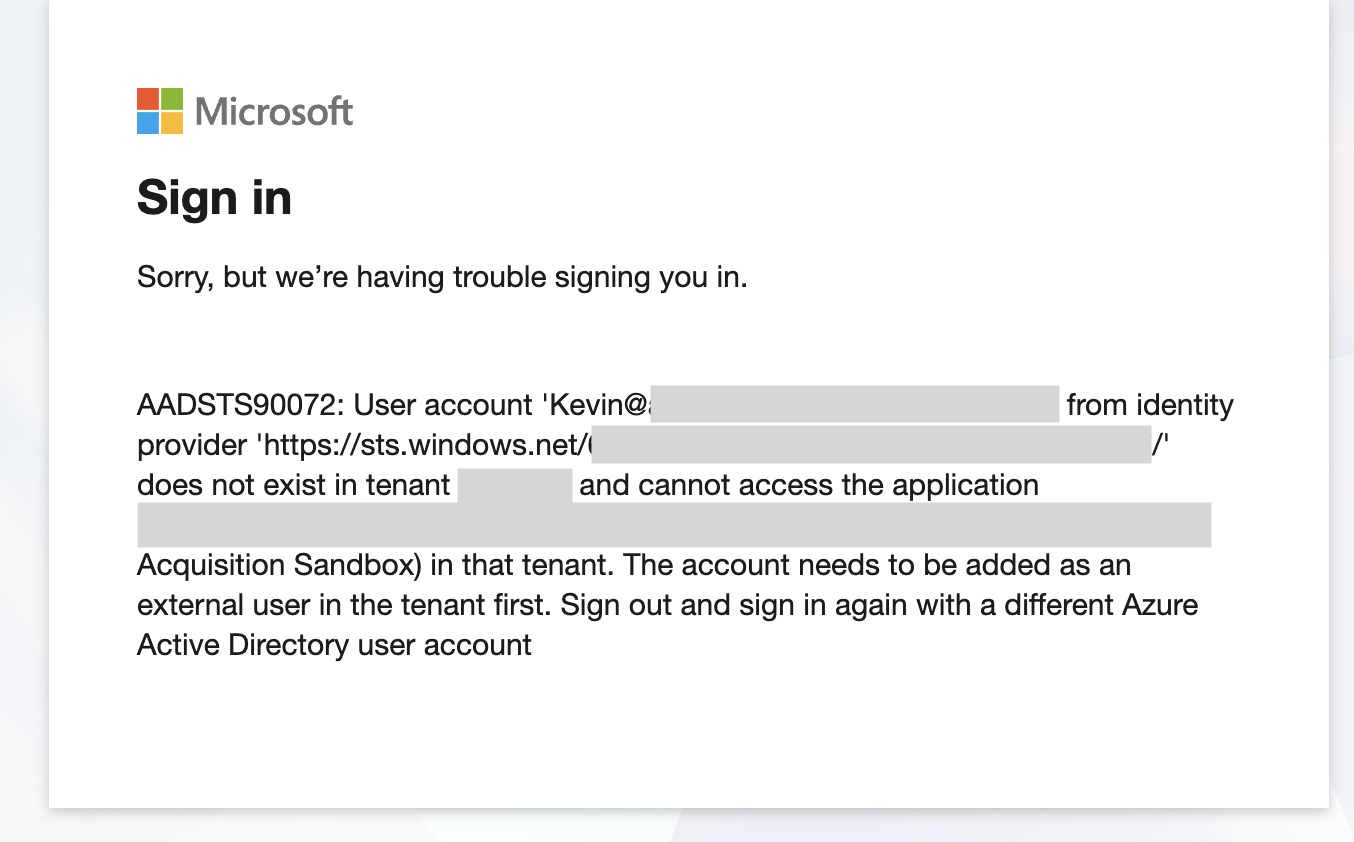Click the "Sign in" heading

tap(214, 197)
